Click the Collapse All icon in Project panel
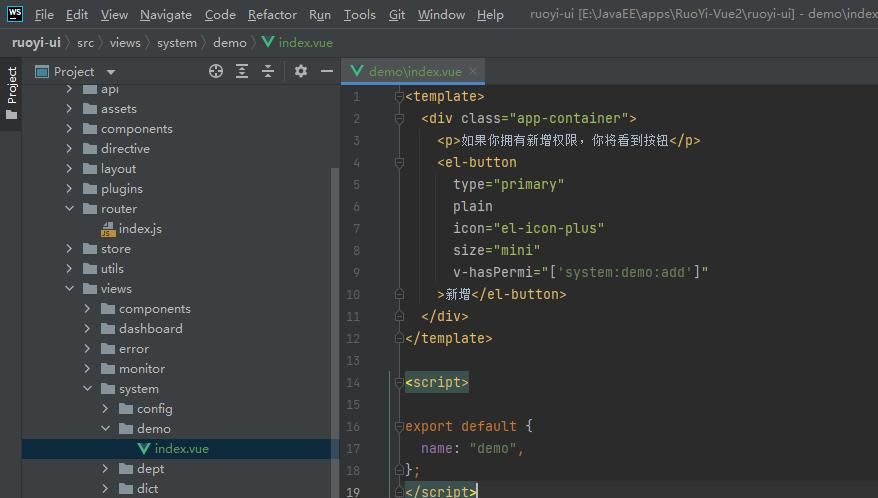878x498 pixels. [x=268, y=71]
